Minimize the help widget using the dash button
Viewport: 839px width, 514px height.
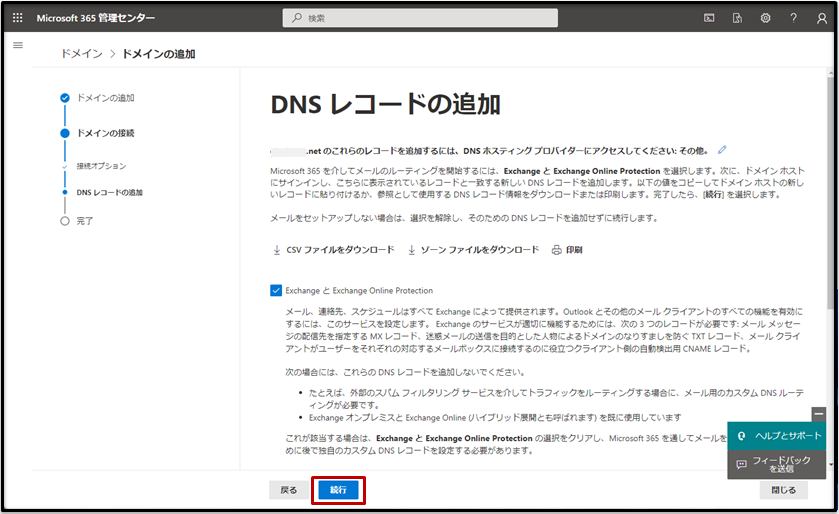pyautogui.click(x=818, y=414)
